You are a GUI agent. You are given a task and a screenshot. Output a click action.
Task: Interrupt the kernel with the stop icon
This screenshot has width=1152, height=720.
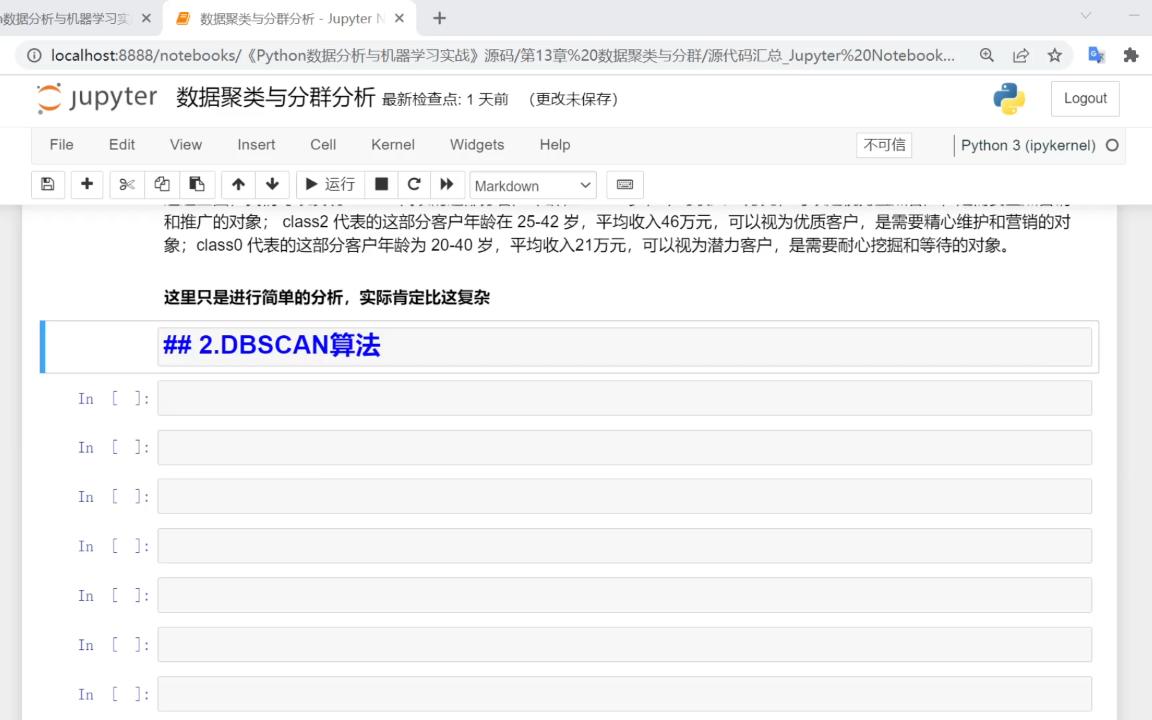click(x=381, y=184)
